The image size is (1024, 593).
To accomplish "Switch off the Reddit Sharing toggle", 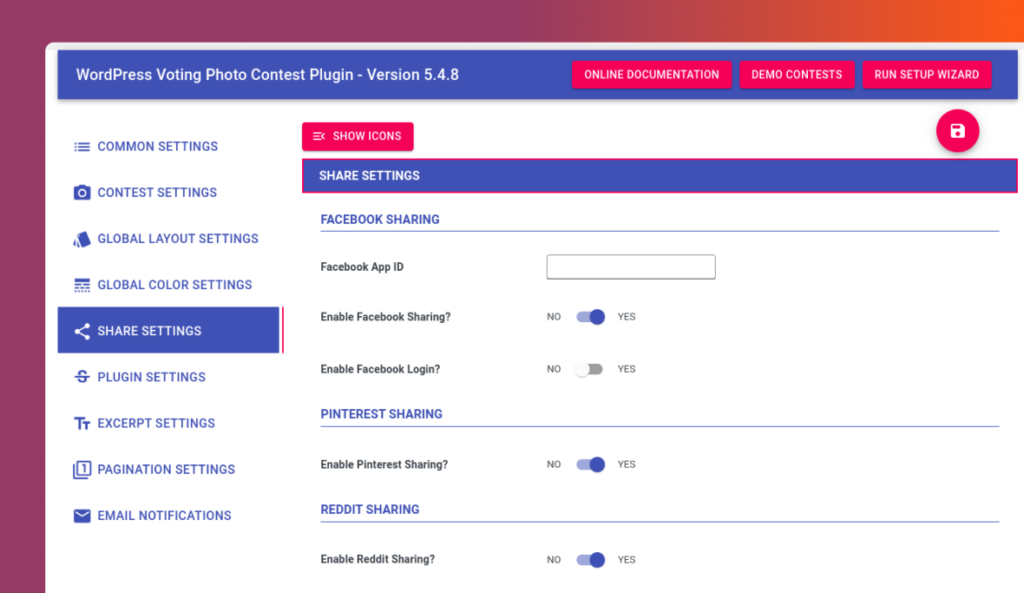I will 591,560.
